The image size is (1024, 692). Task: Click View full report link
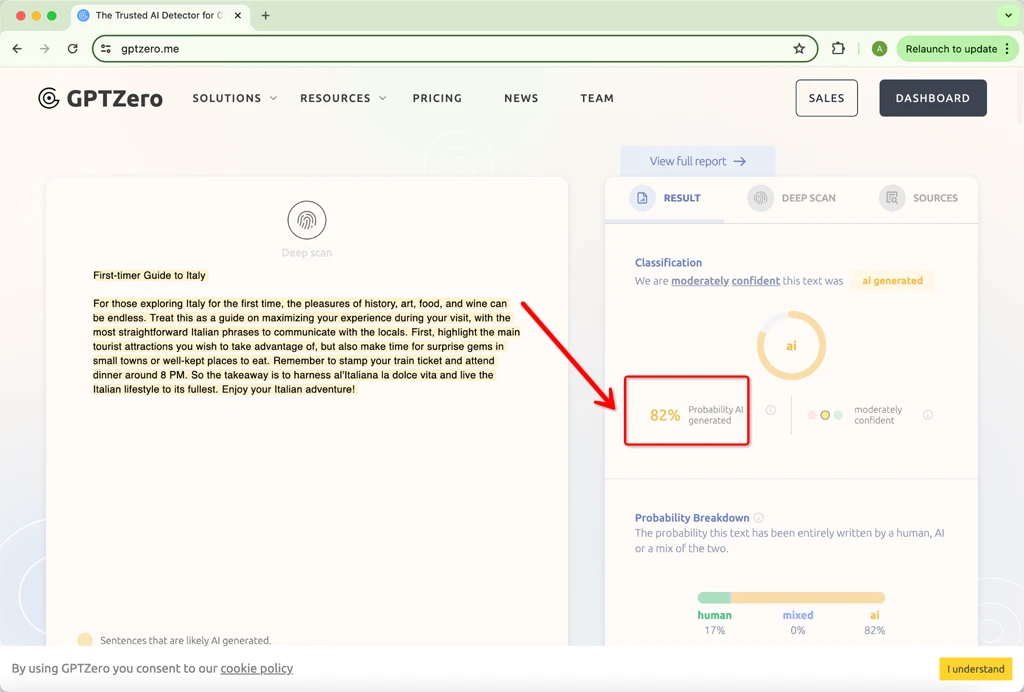(697, 161)
